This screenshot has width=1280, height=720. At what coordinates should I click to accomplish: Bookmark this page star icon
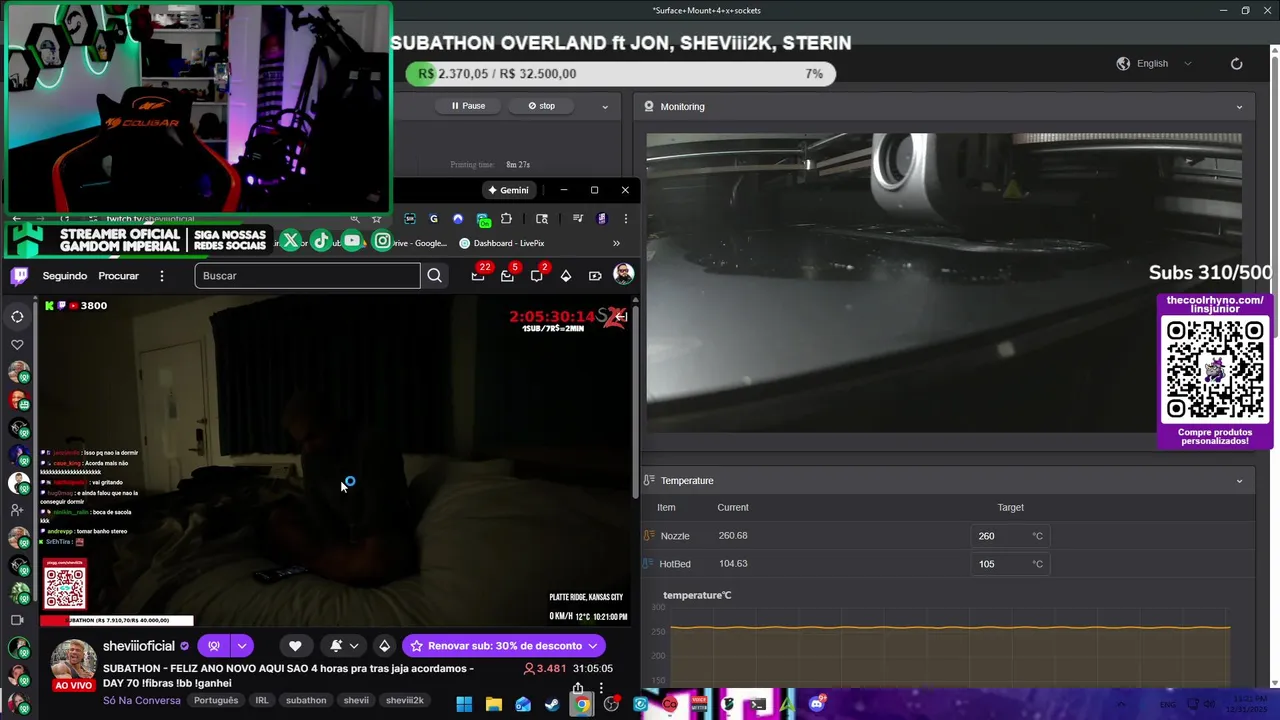[376, 219]
